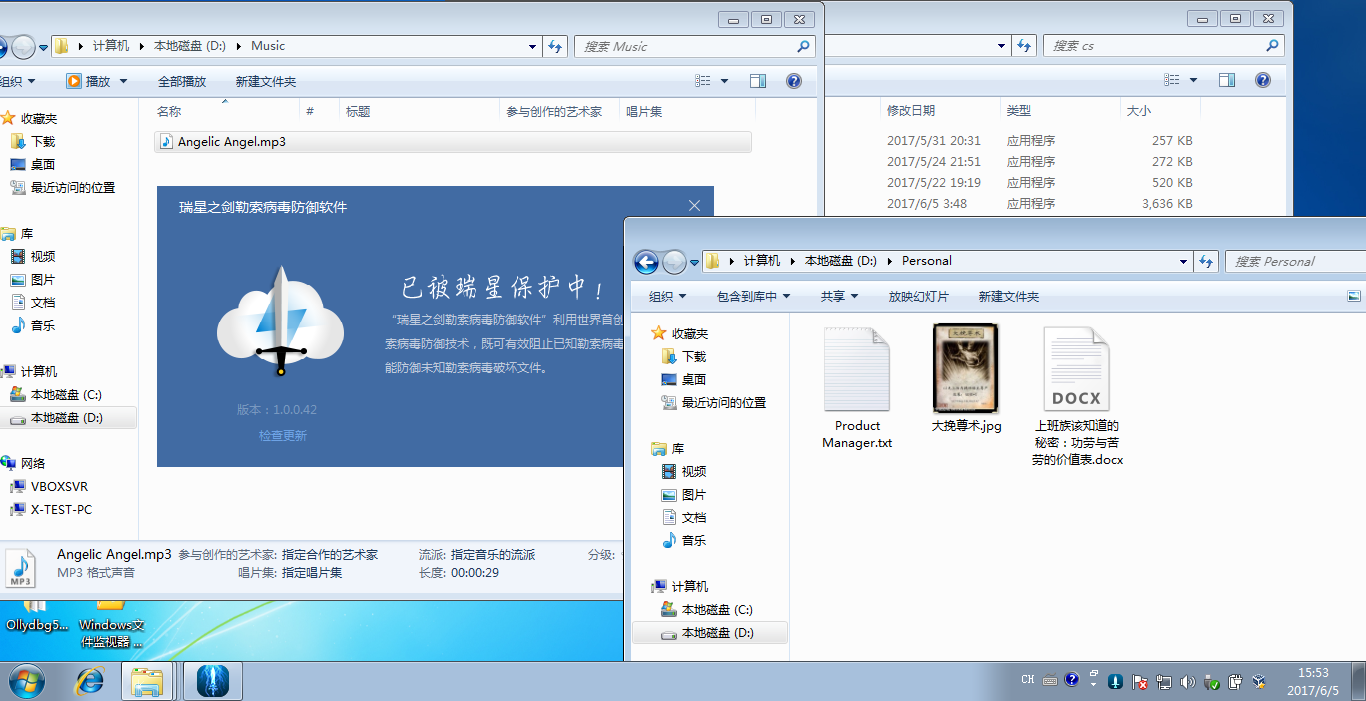Image resolution: width=1366 pixels, height=701 pixels.
Task: Click refresh icon in Personal window
Action: coord(1207,261)
